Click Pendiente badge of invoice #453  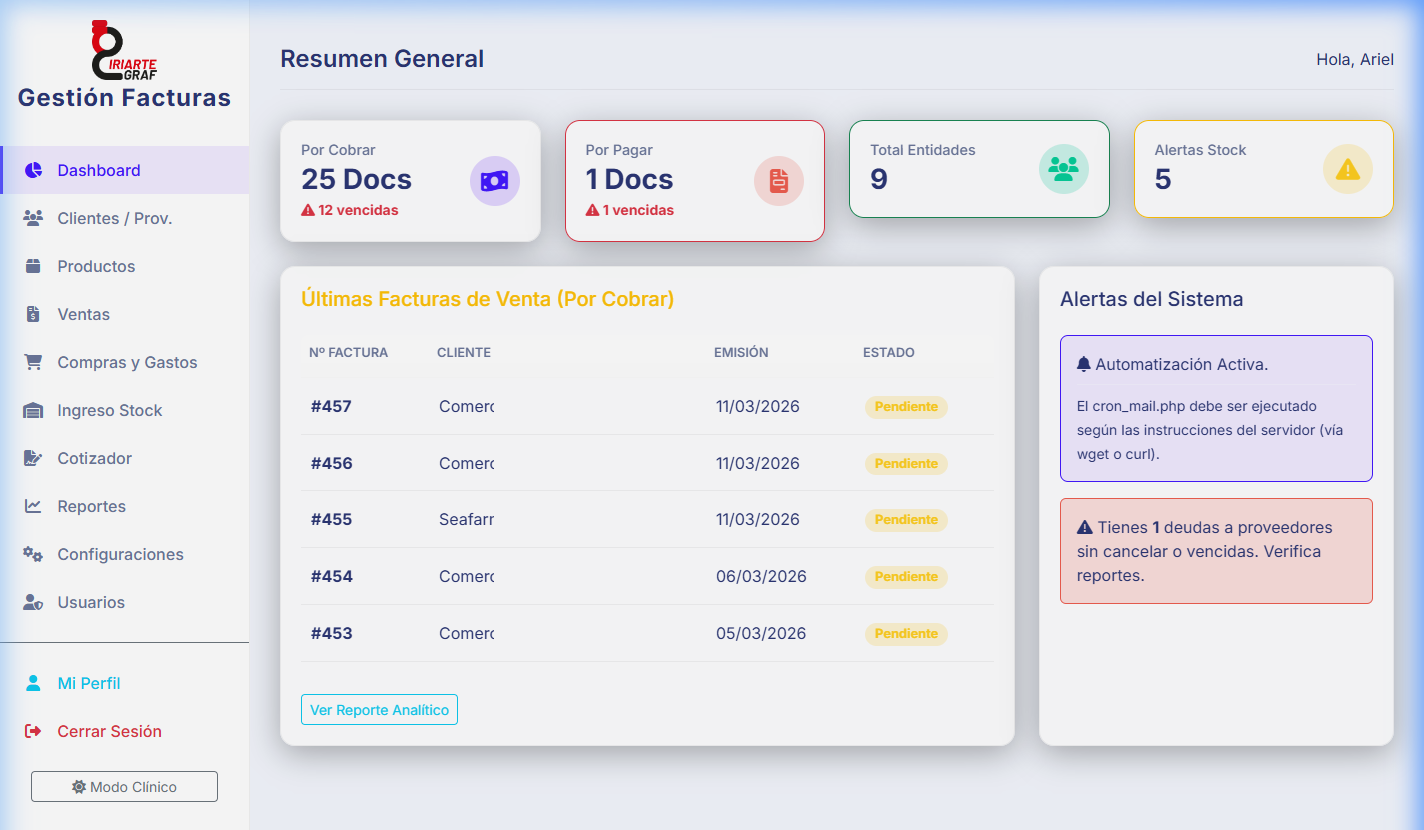click(x=906, y=634)
